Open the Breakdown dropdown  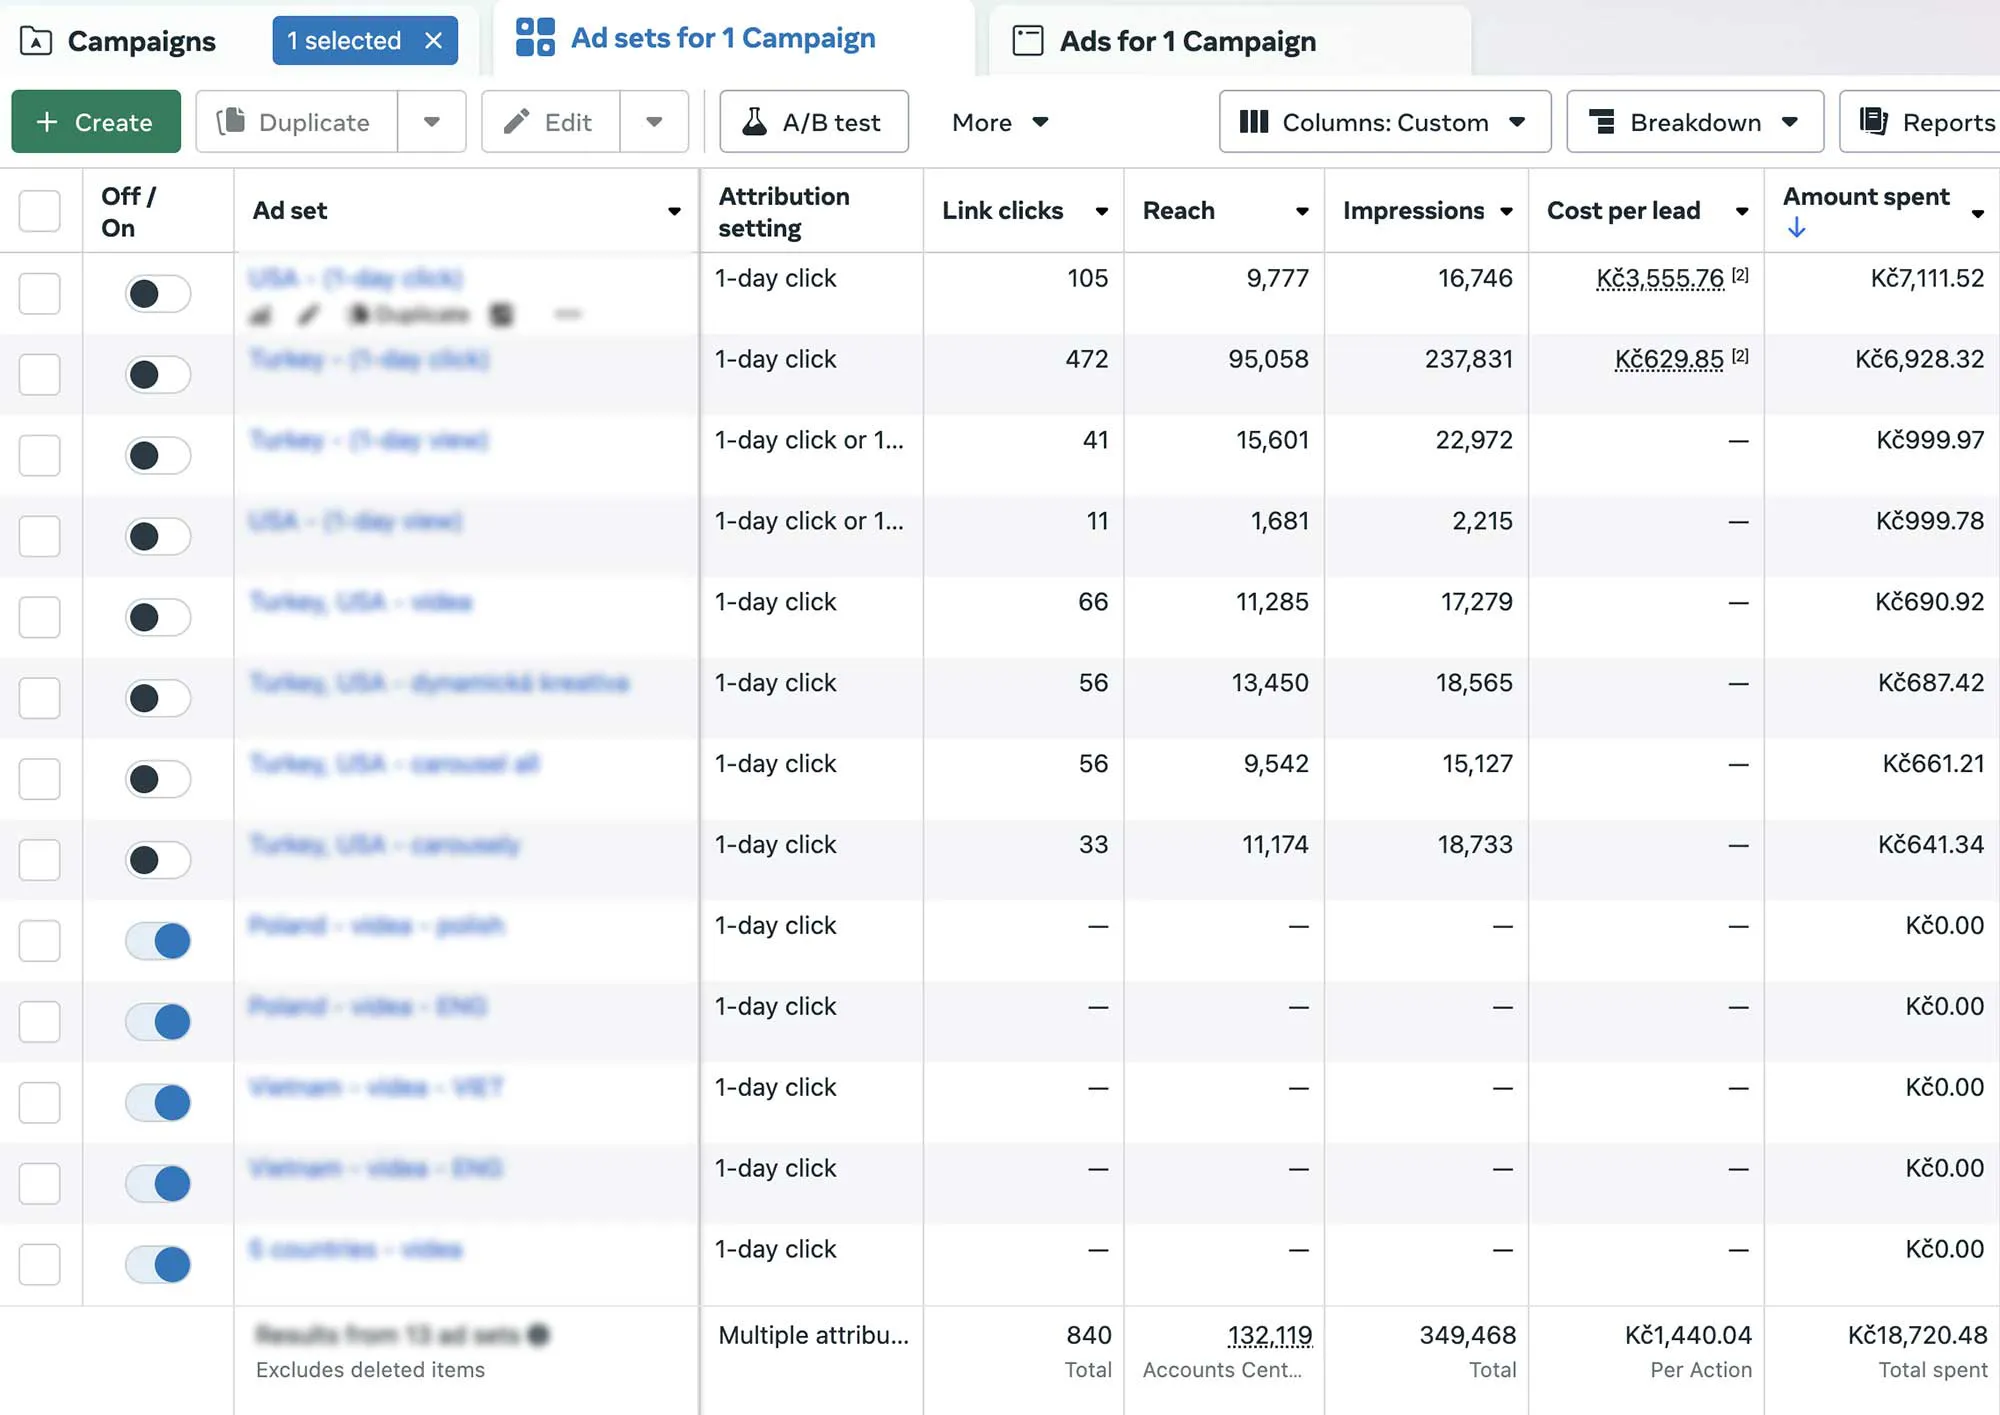[1695, 122]
